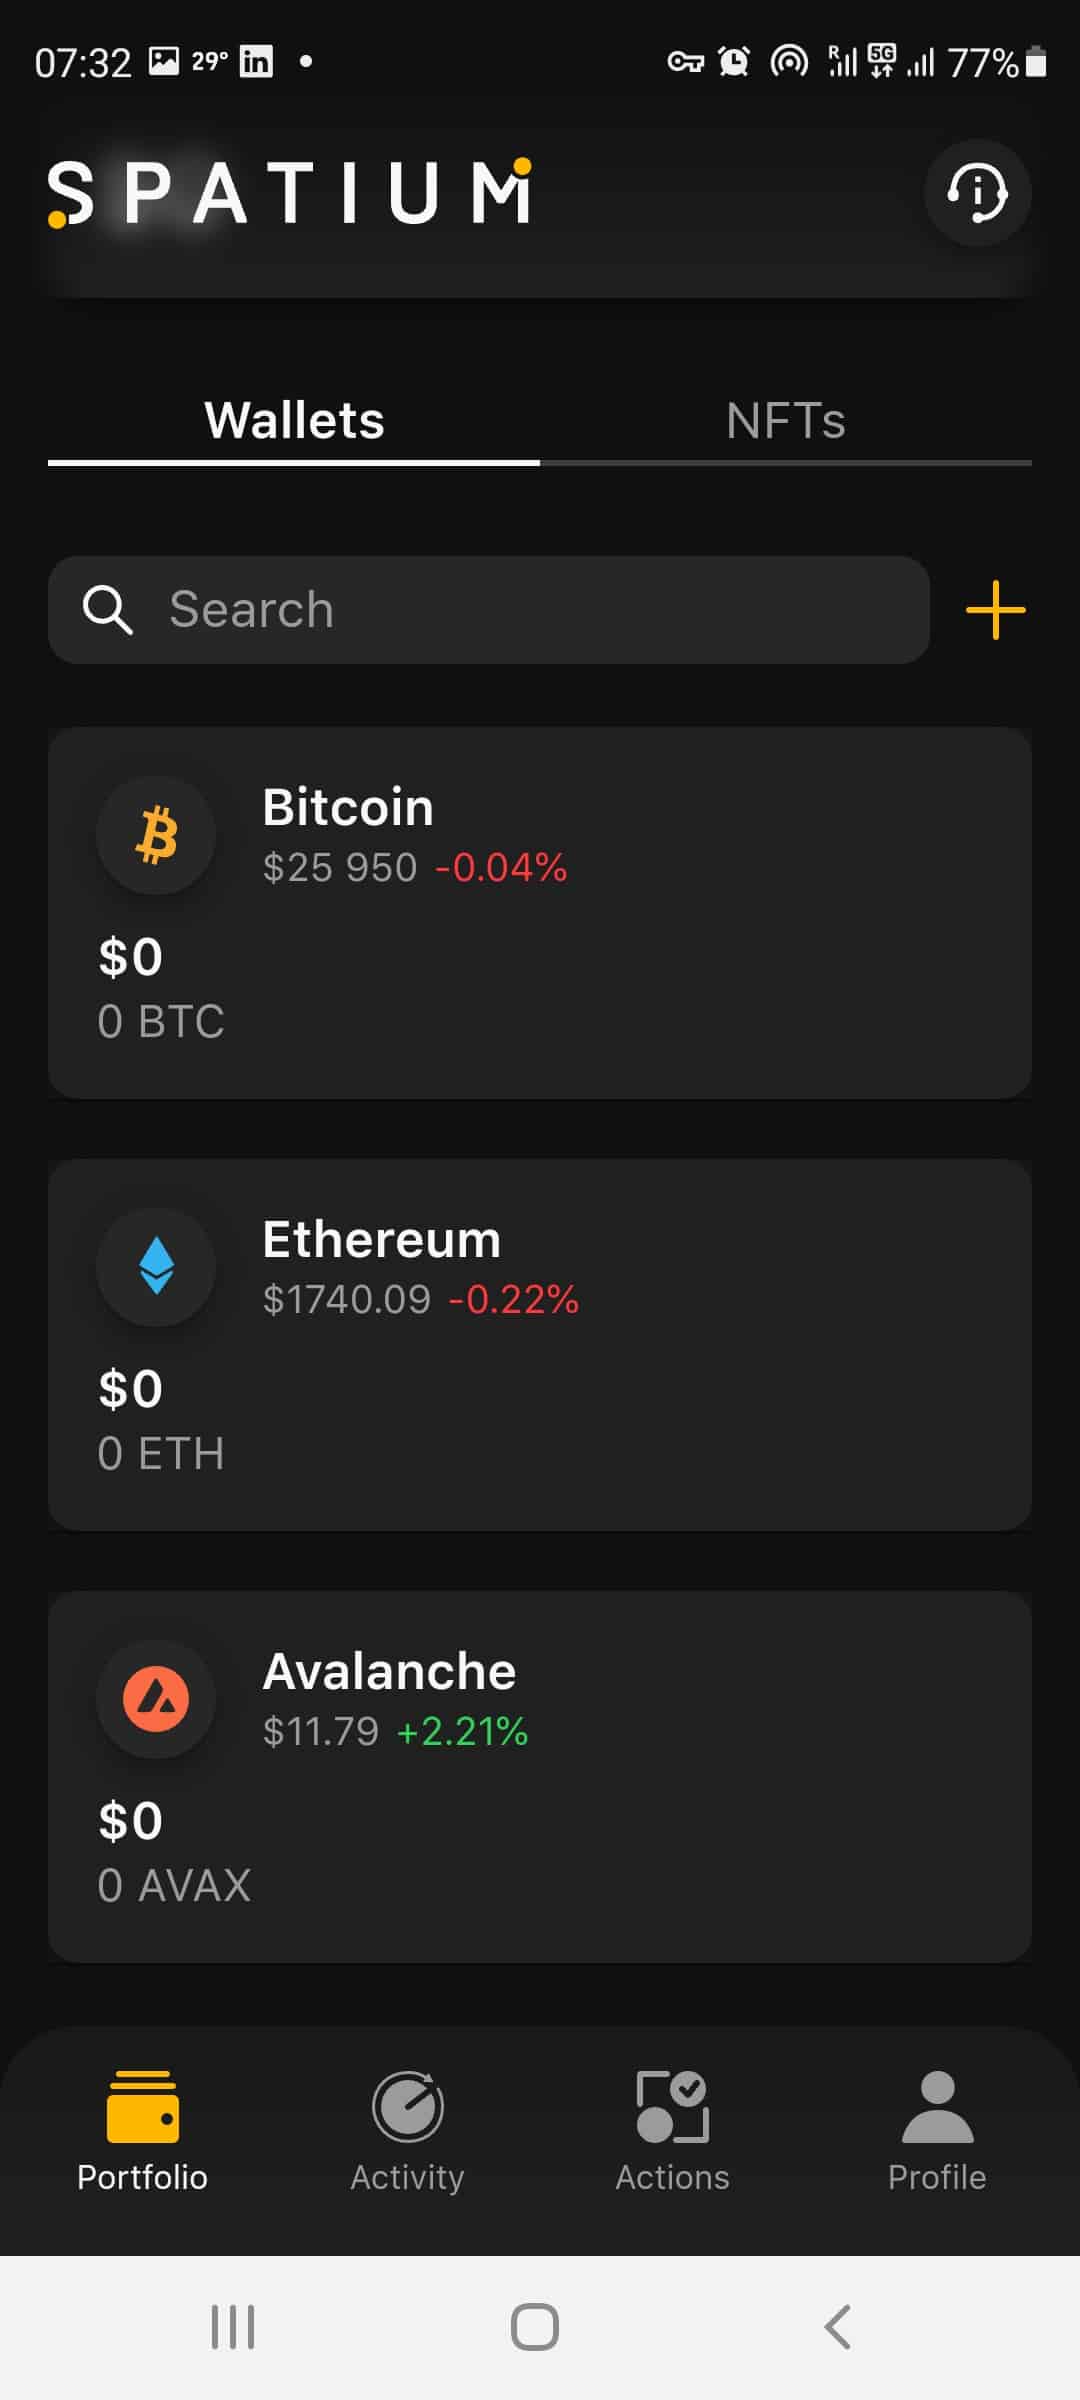Select the Portfolio wallet icon
Image resolution: width=1080 pixels, height=2400 pixels.
point(142,2107)
